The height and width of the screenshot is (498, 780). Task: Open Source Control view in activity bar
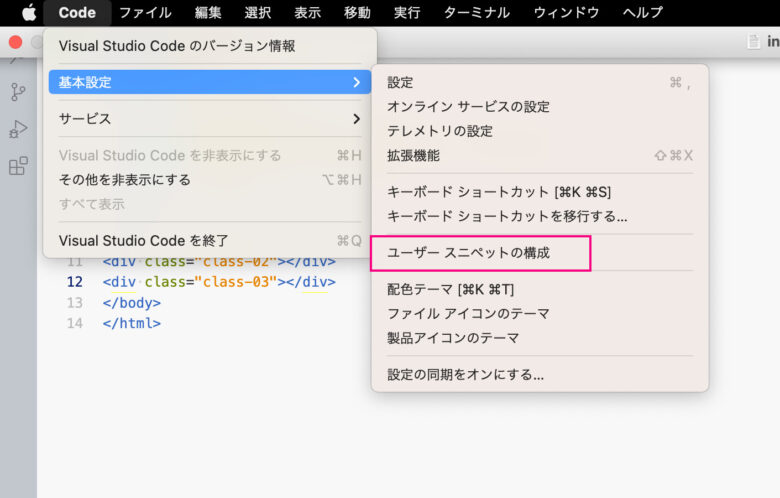click(18, 92)
